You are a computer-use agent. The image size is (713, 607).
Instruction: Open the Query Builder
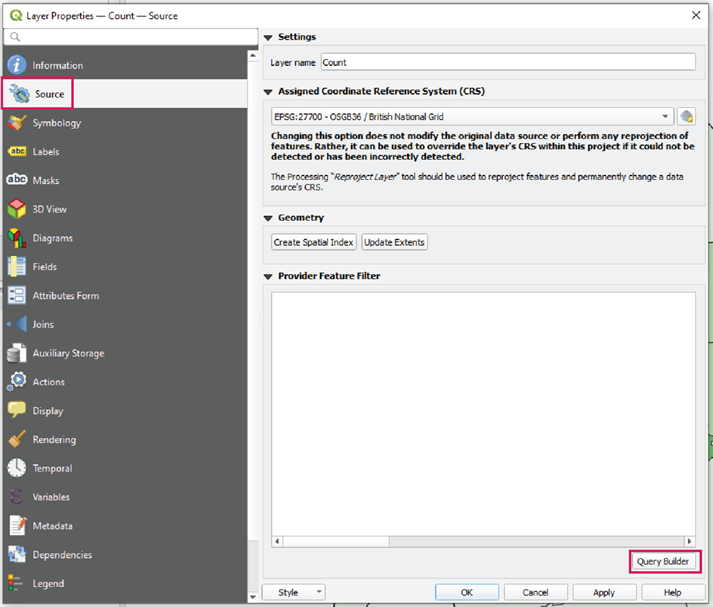(x=663, y=562)
